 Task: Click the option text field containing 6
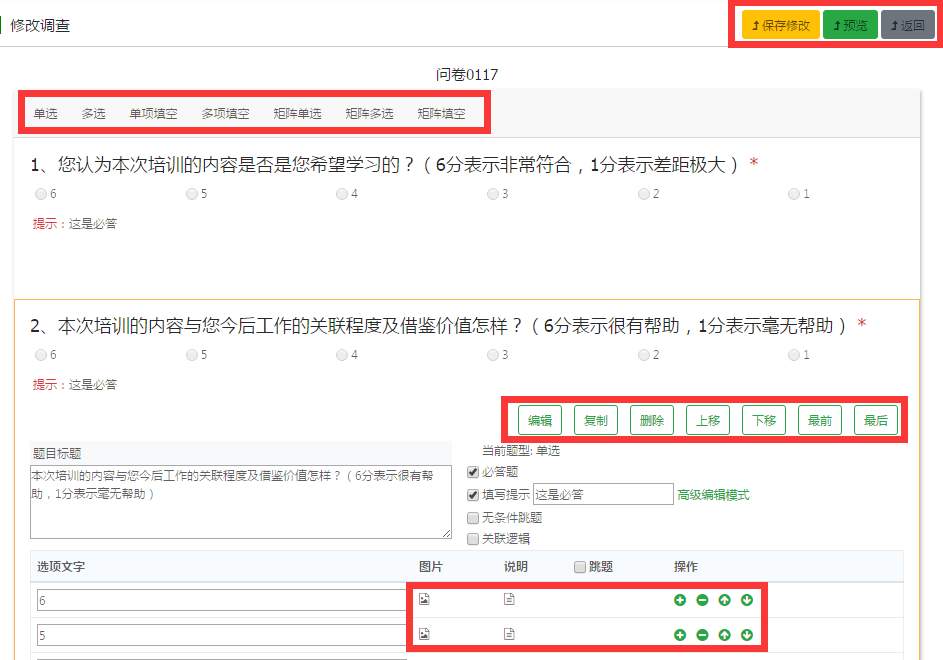(x=222, y=600)
